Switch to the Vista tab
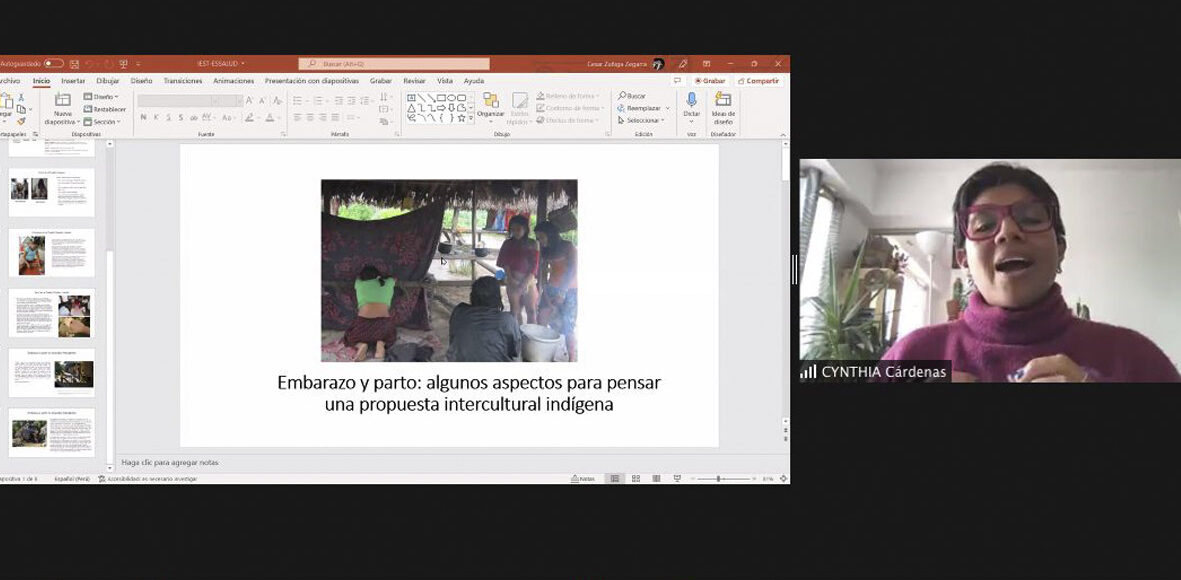The image size is (1181, 580). pyautogui.click(x=445, y=81)
